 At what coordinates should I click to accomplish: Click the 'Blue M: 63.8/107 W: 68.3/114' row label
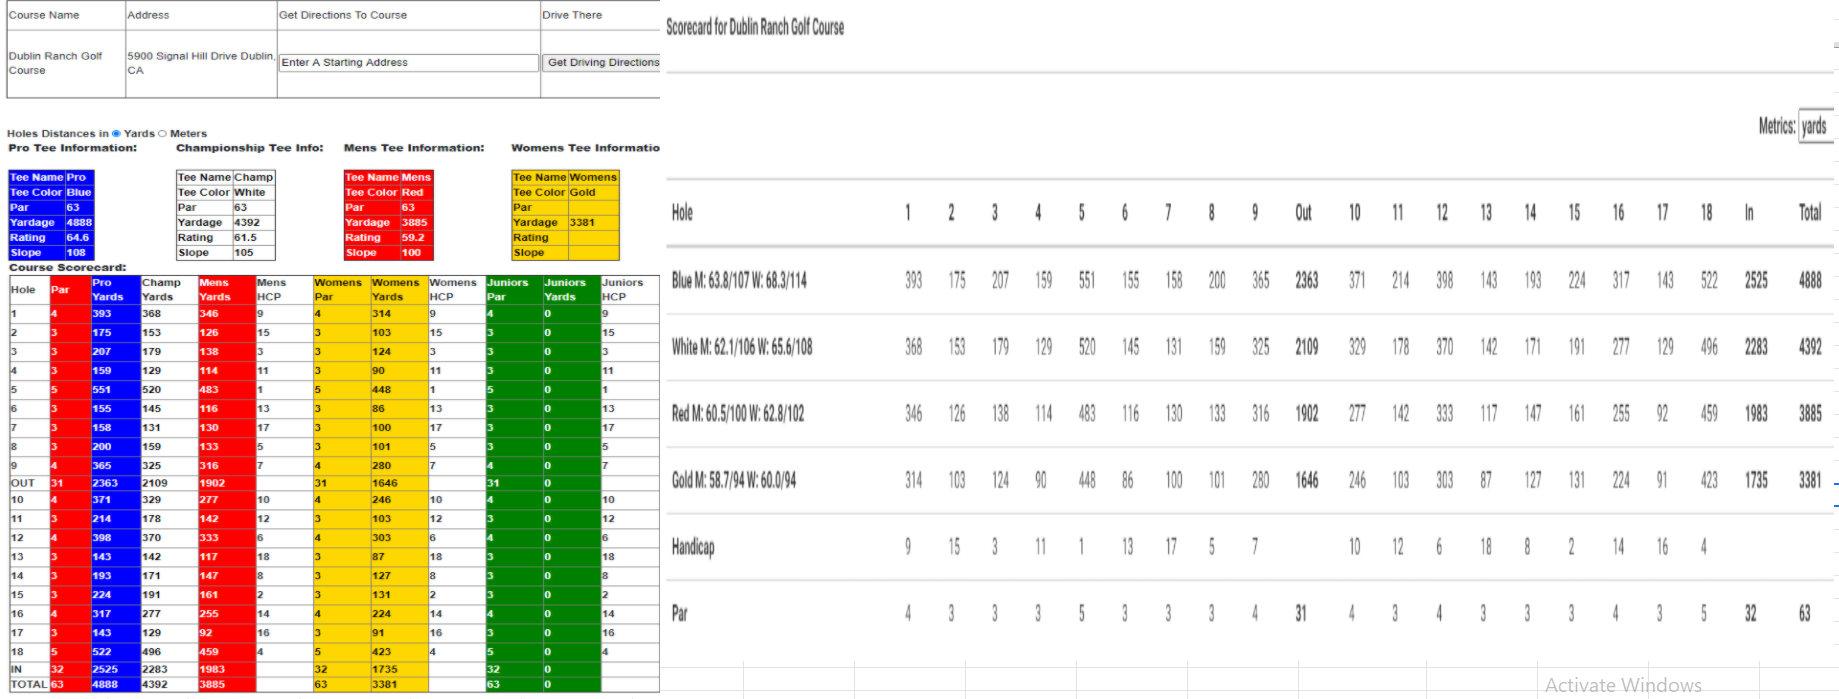click(739, 281)
